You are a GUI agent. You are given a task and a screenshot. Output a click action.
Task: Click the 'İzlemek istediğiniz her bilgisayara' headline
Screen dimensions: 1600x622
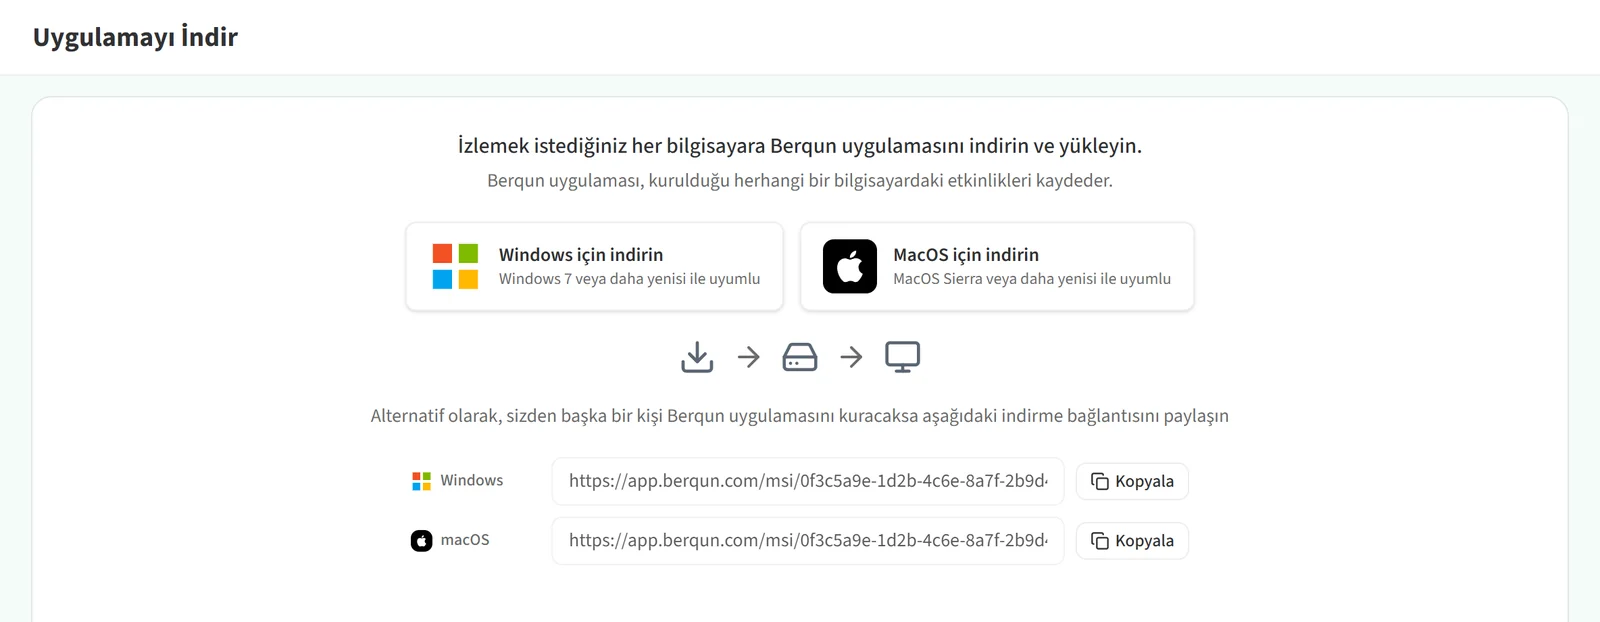800,146
